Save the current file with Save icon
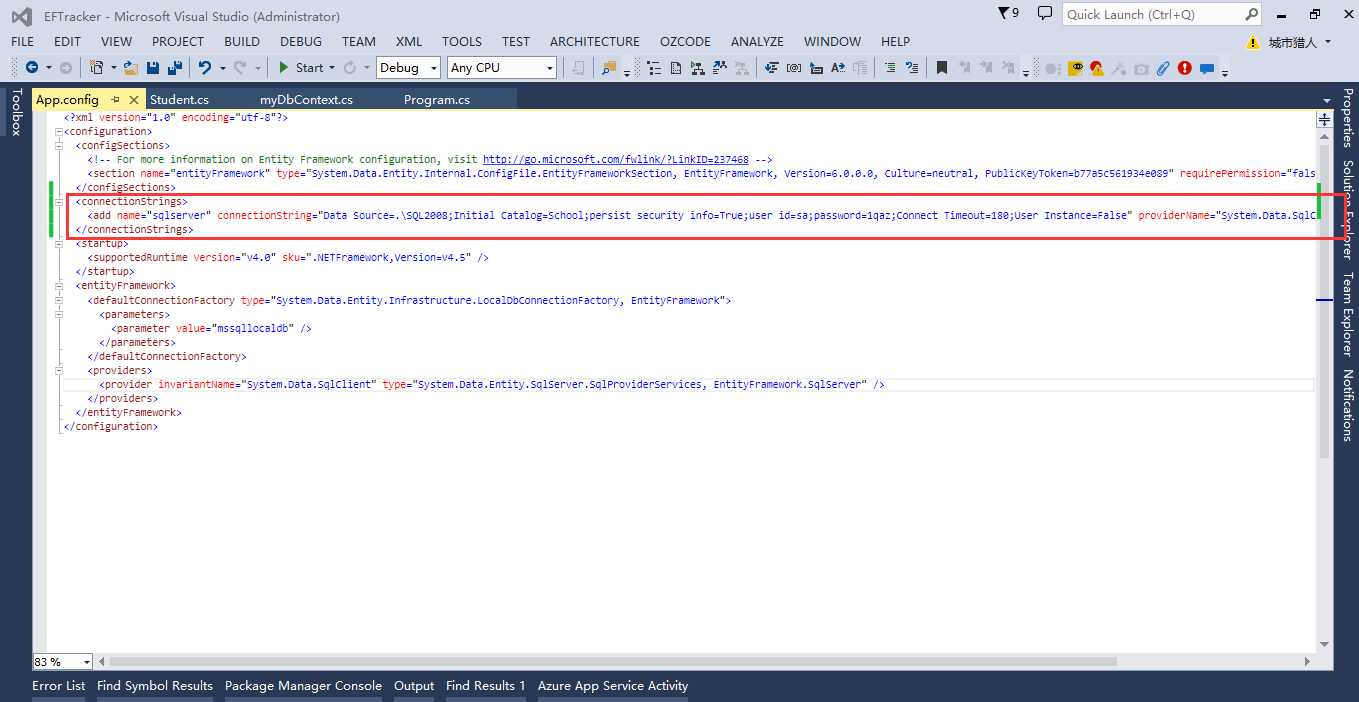This screenshot has width=1359, height=702. tap(153, 67)
